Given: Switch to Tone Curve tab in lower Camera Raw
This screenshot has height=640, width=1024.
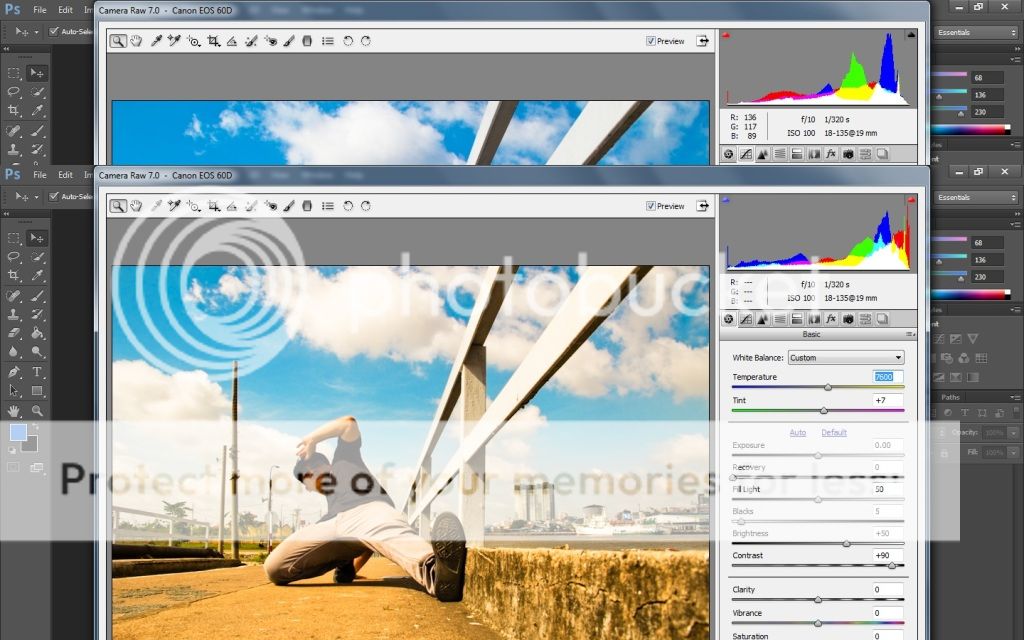Looking at the screenshot, I should click(745, 319).
